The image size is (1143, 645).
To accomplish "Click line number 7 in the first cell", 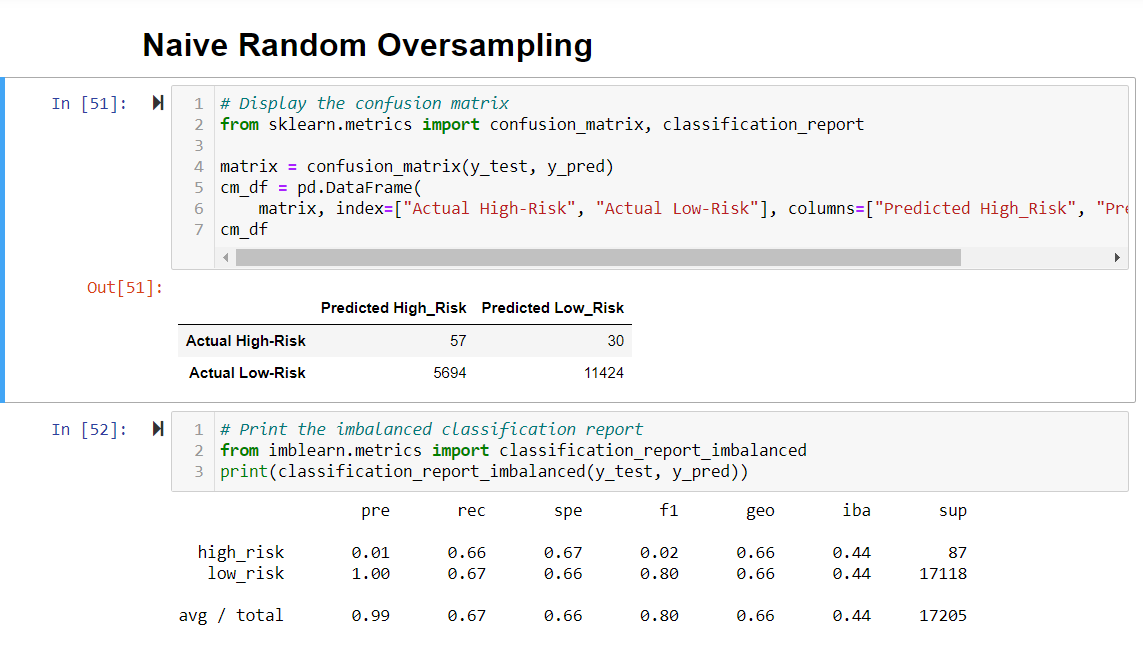I will click(x=198, y=229).
